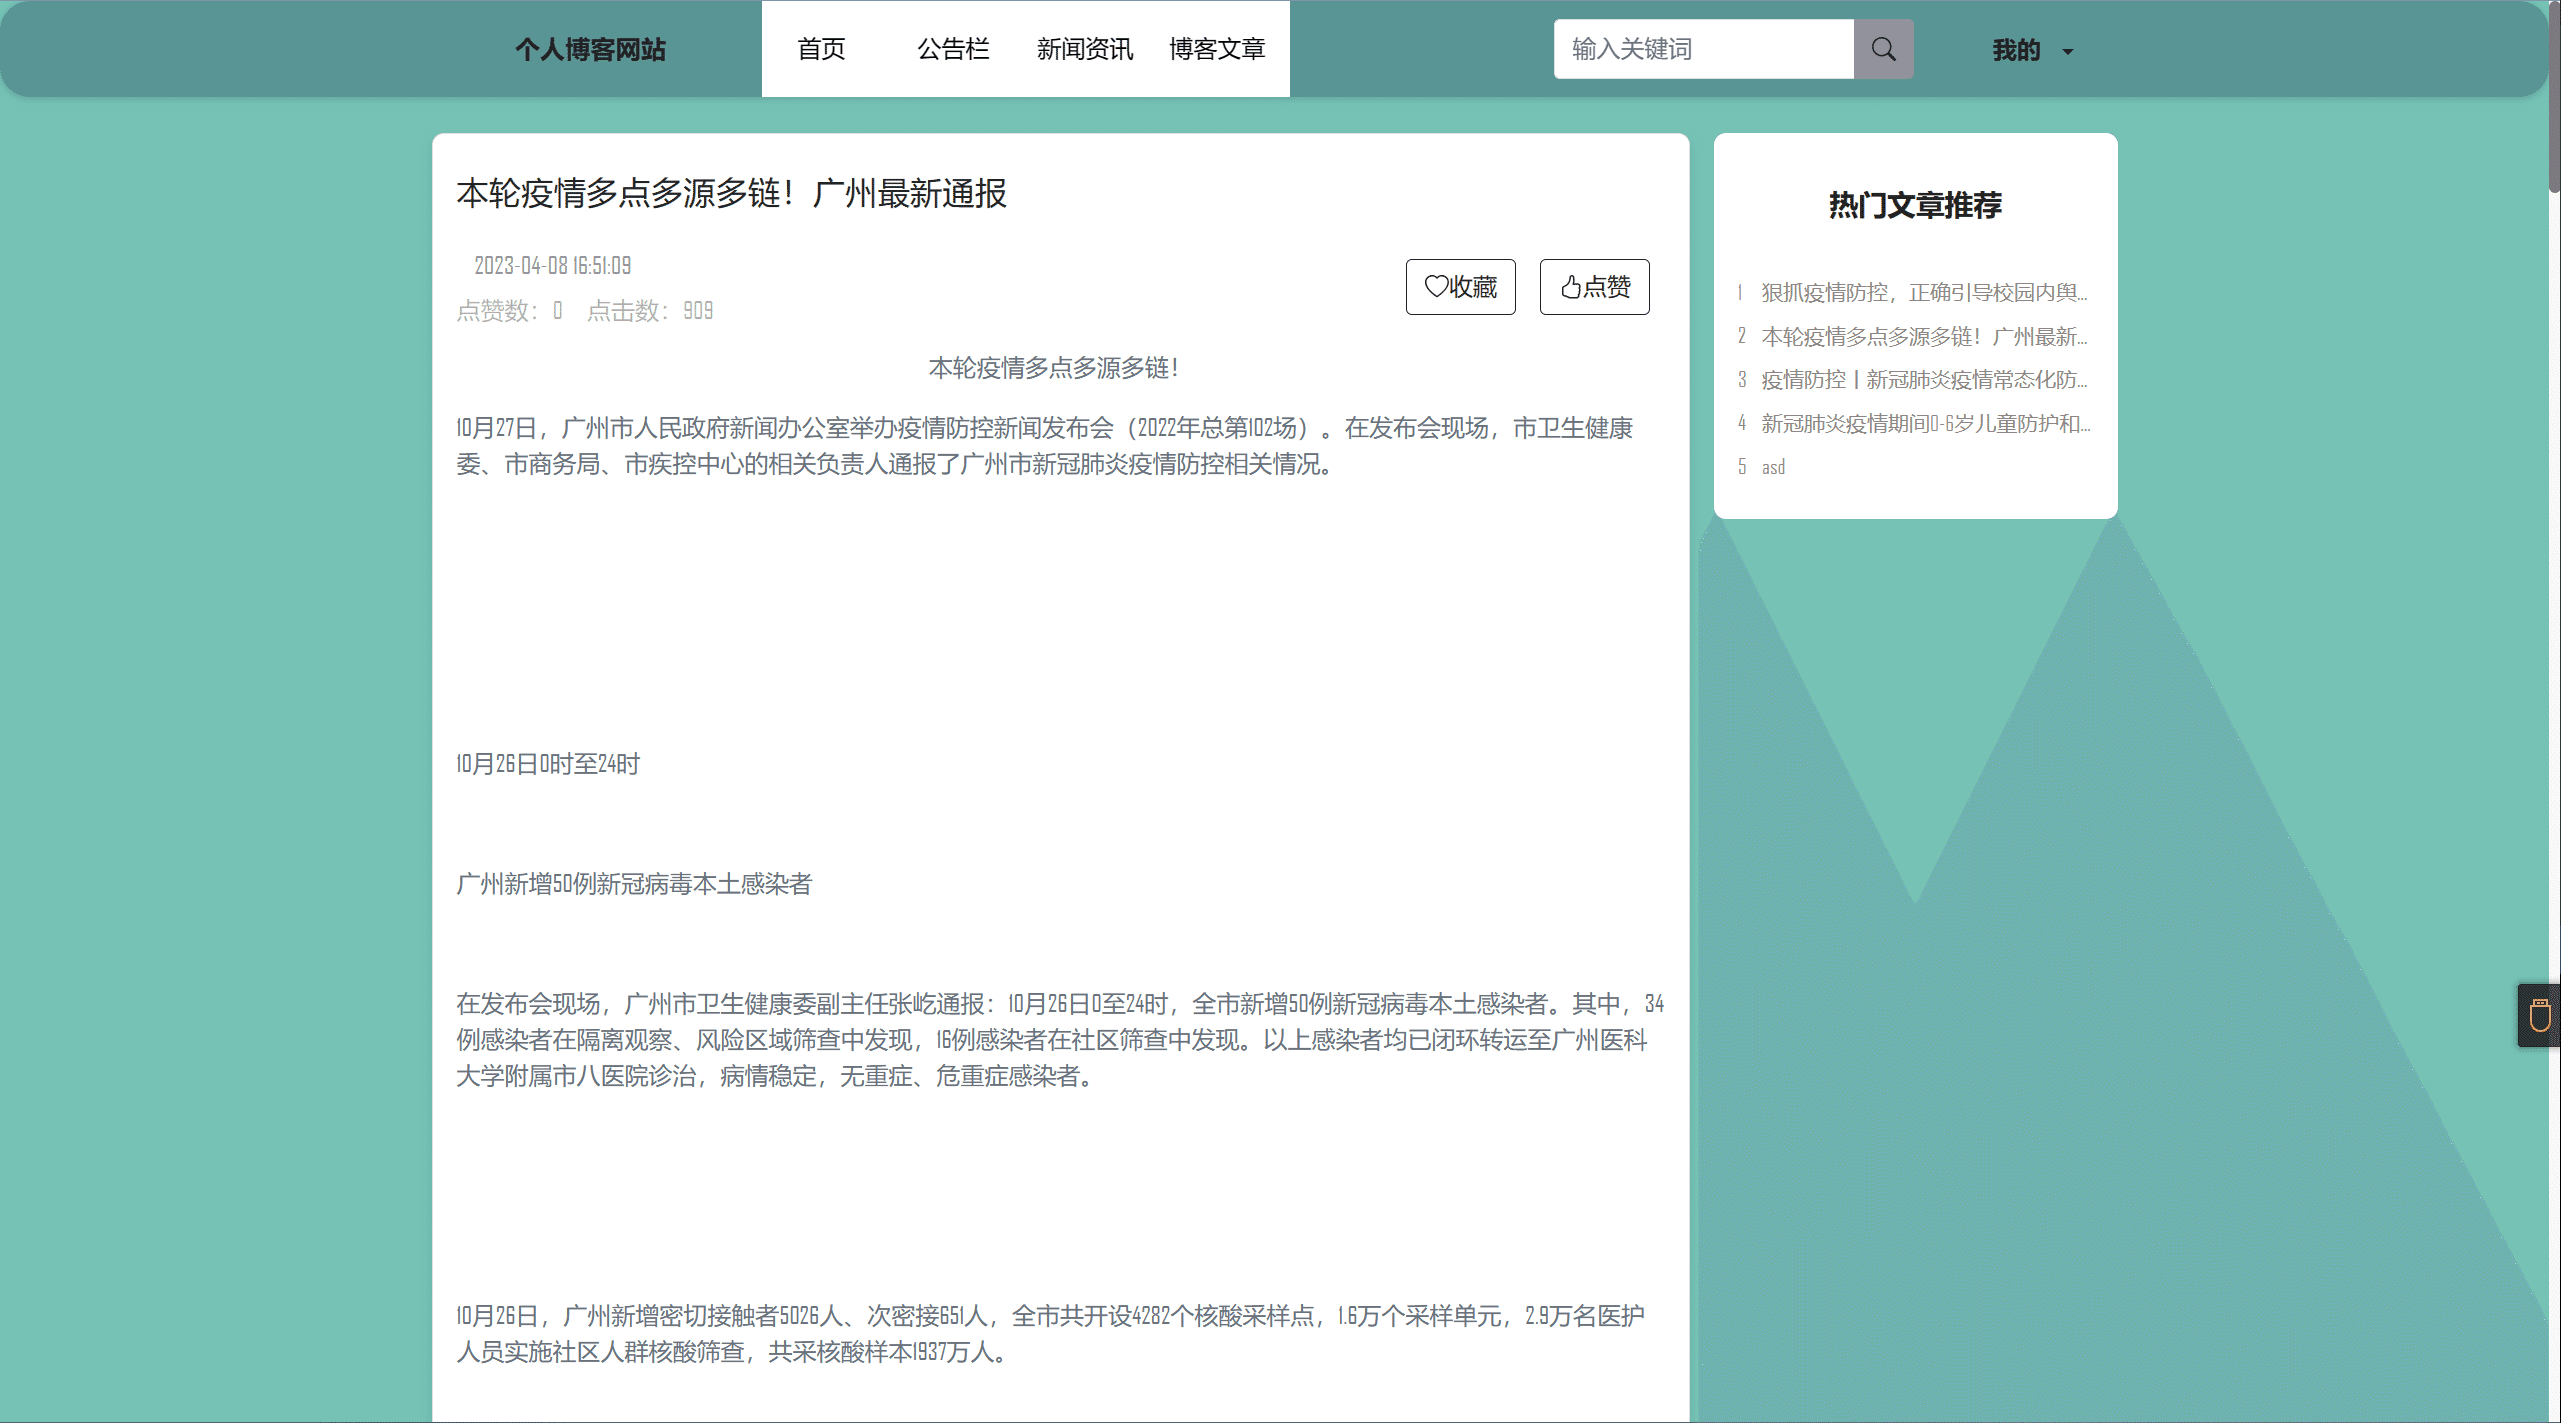Focus the 输入关键词 search field
The image size is (2561, 1423).
[x=1703, y=49]
